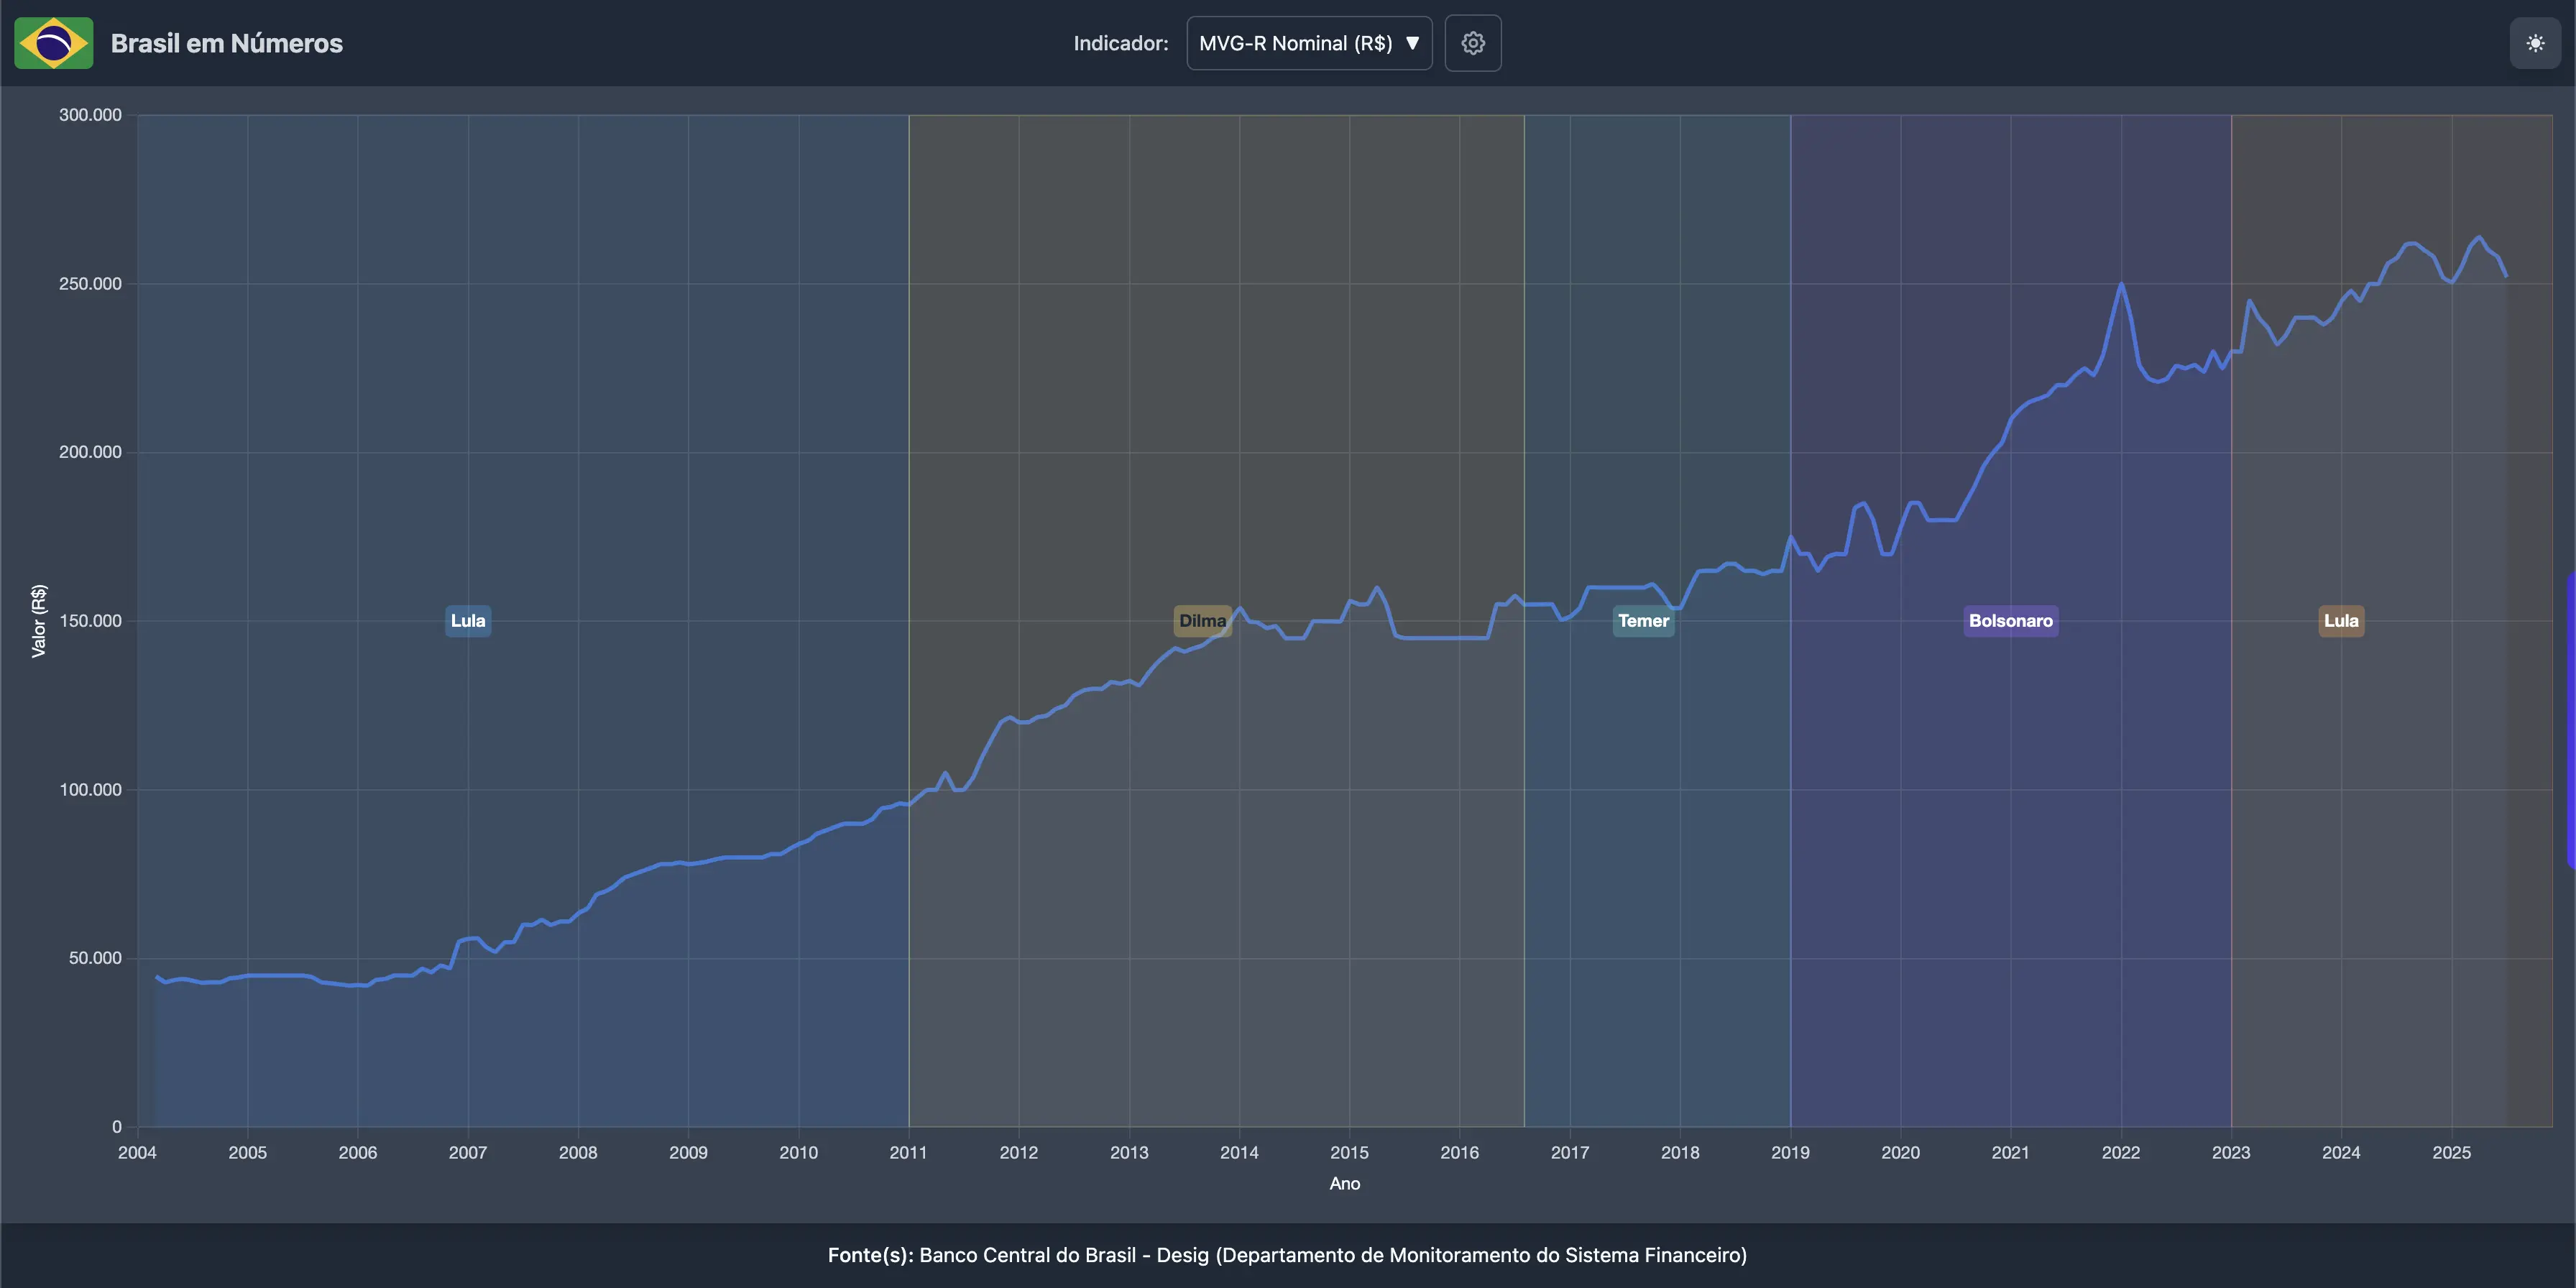Click the sun icon in the top-right corner
The width and height of the screenshot is (2576, 1288).
pos(2534,43)
